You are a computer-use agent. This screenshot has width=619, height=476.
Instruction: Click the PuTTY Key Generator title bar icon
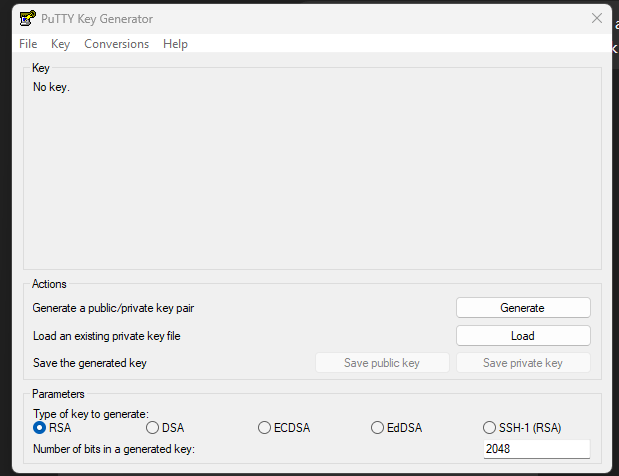28,19
